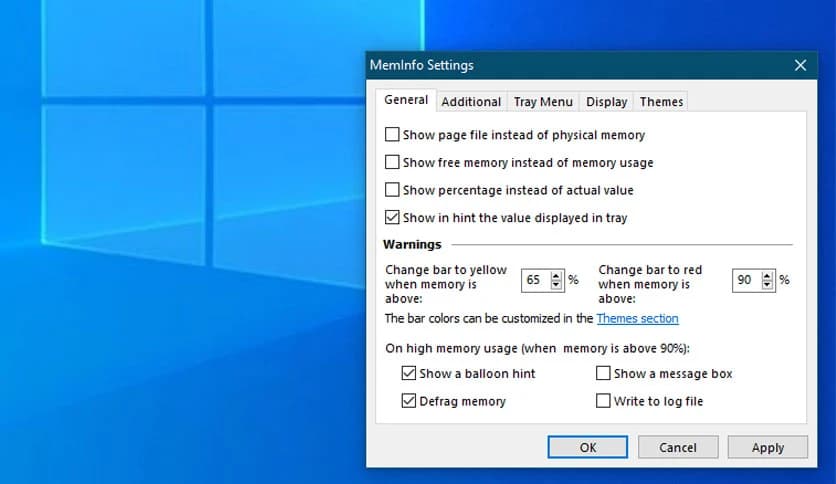Click the 'Change bar to yellow when memory is above' label

tap(446, 284)
